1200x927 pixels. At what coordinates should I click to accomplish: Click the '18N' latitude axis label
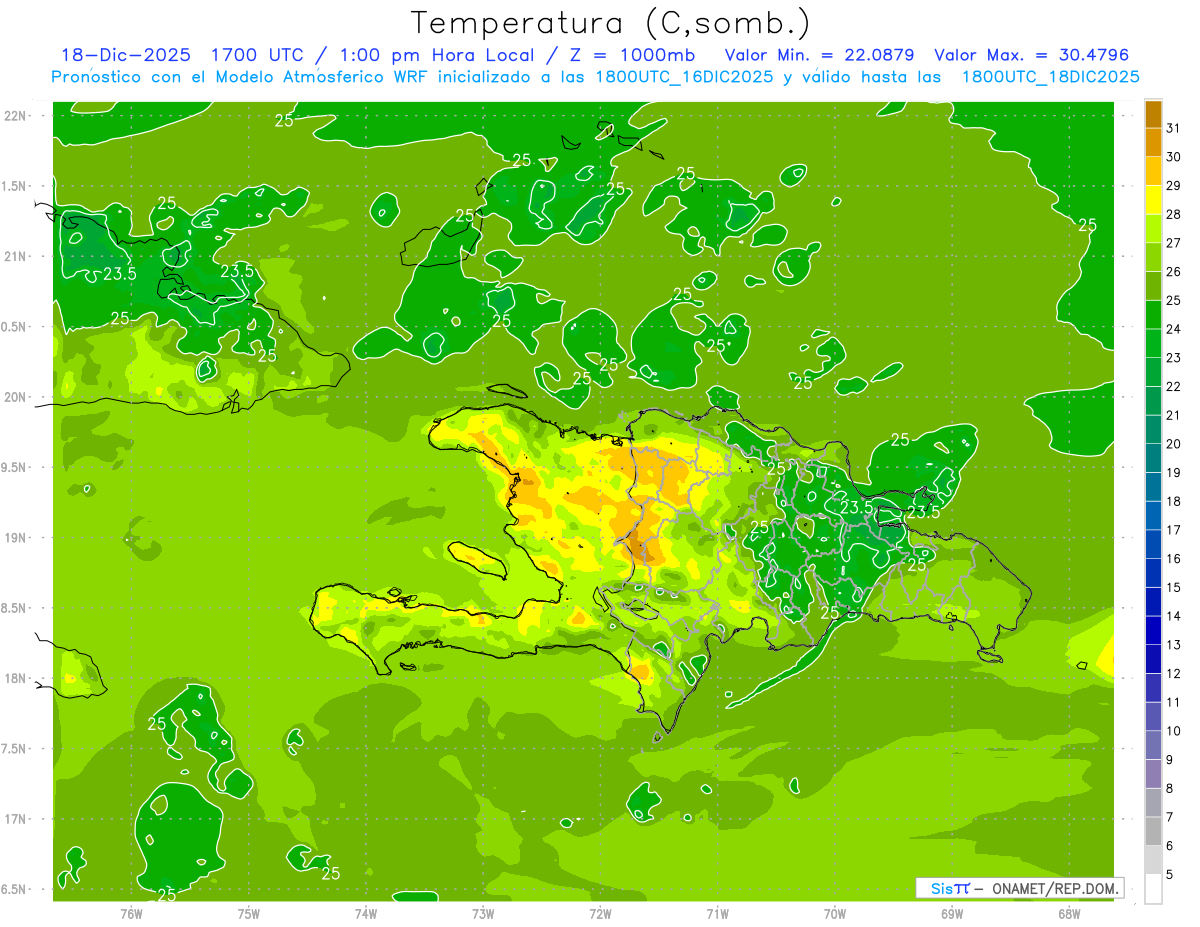point(17,678)
